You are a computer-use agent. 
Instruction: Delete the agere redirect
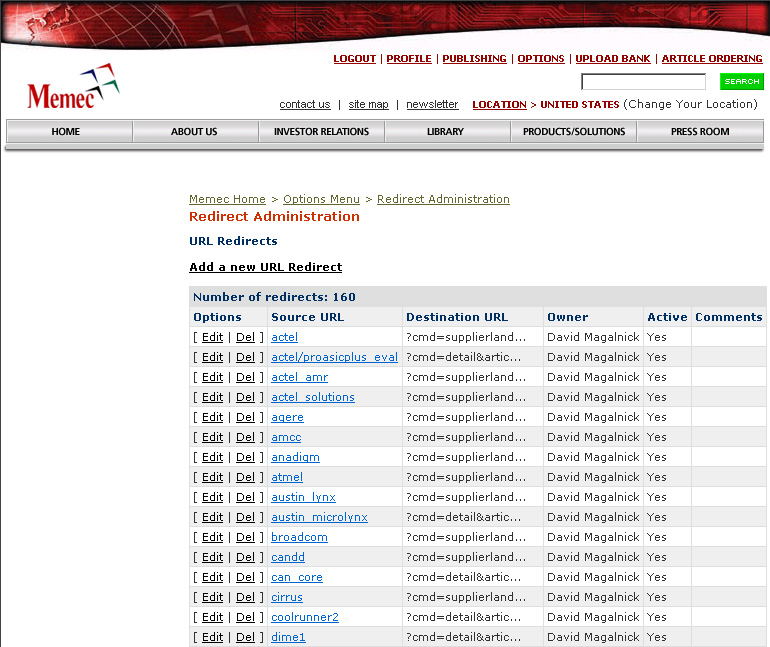[245, 417]
